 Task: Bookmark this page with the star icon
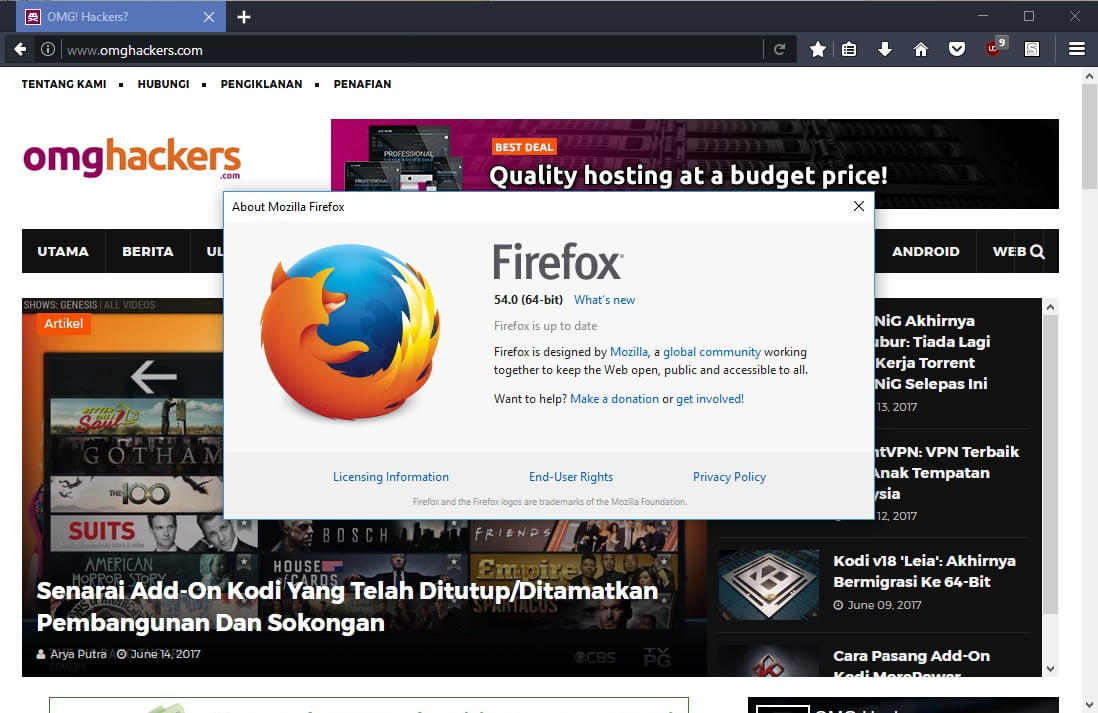coord(817,49)
